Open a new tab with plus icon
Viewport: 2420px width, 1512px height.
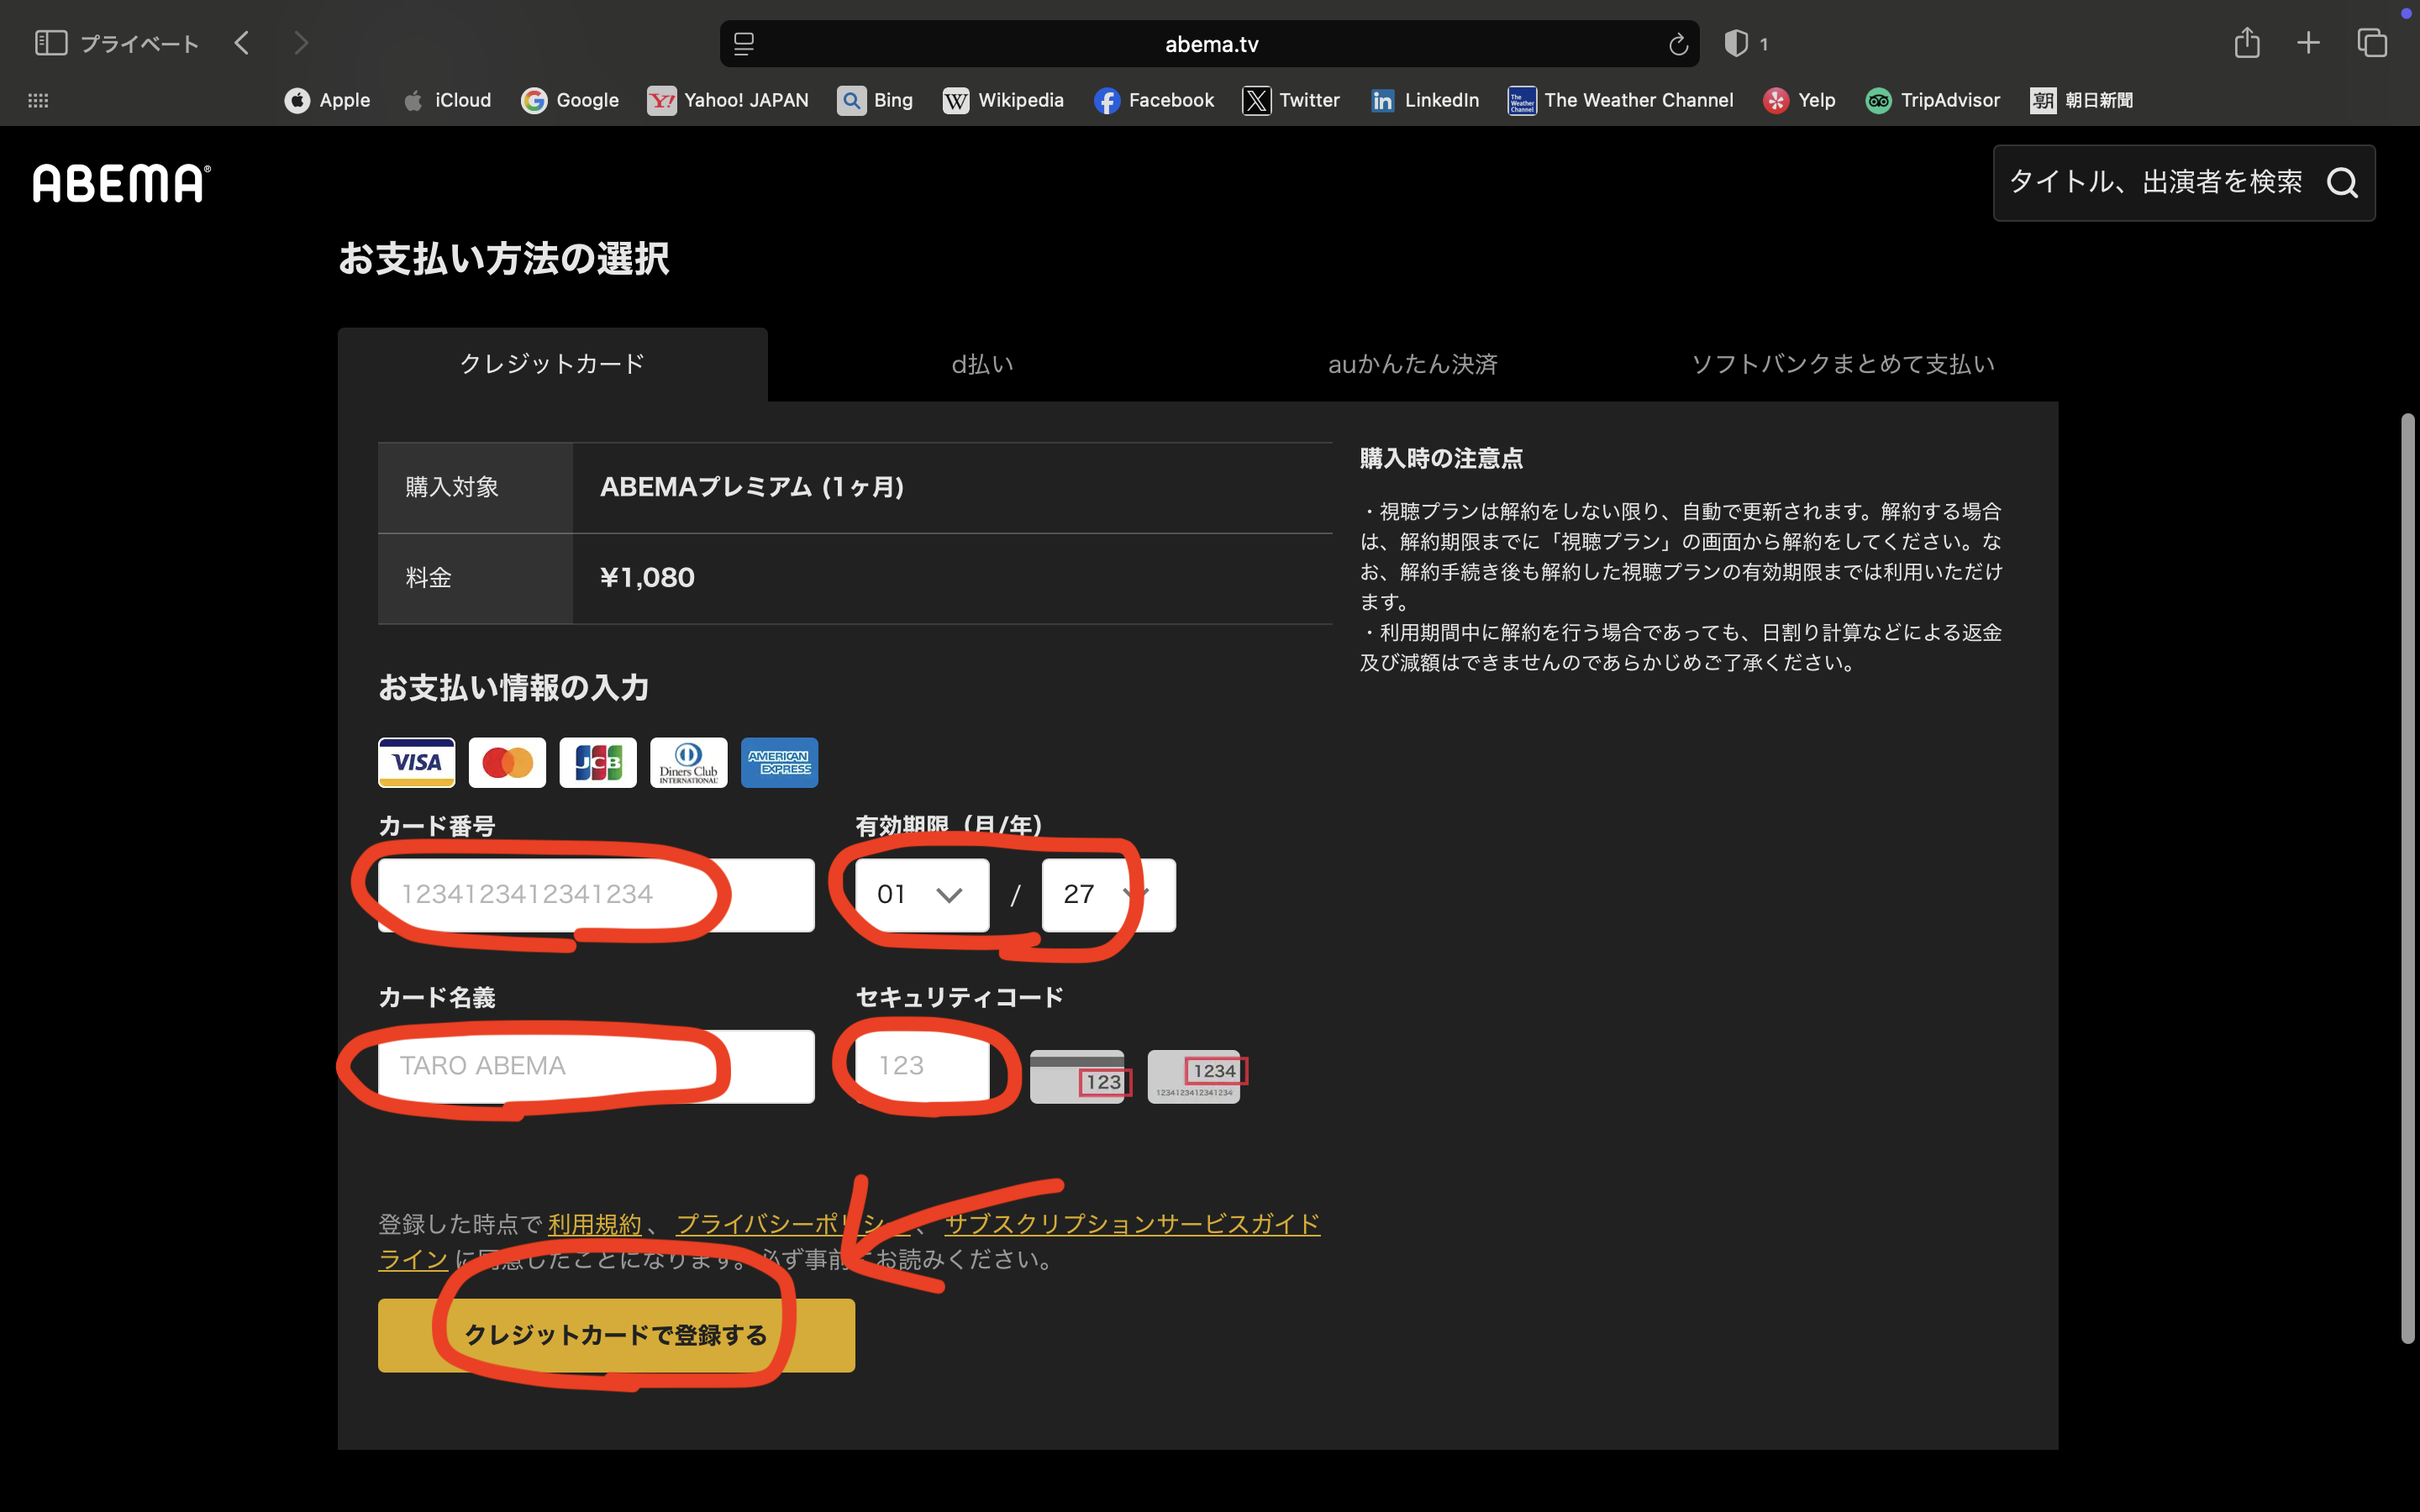2308,43
